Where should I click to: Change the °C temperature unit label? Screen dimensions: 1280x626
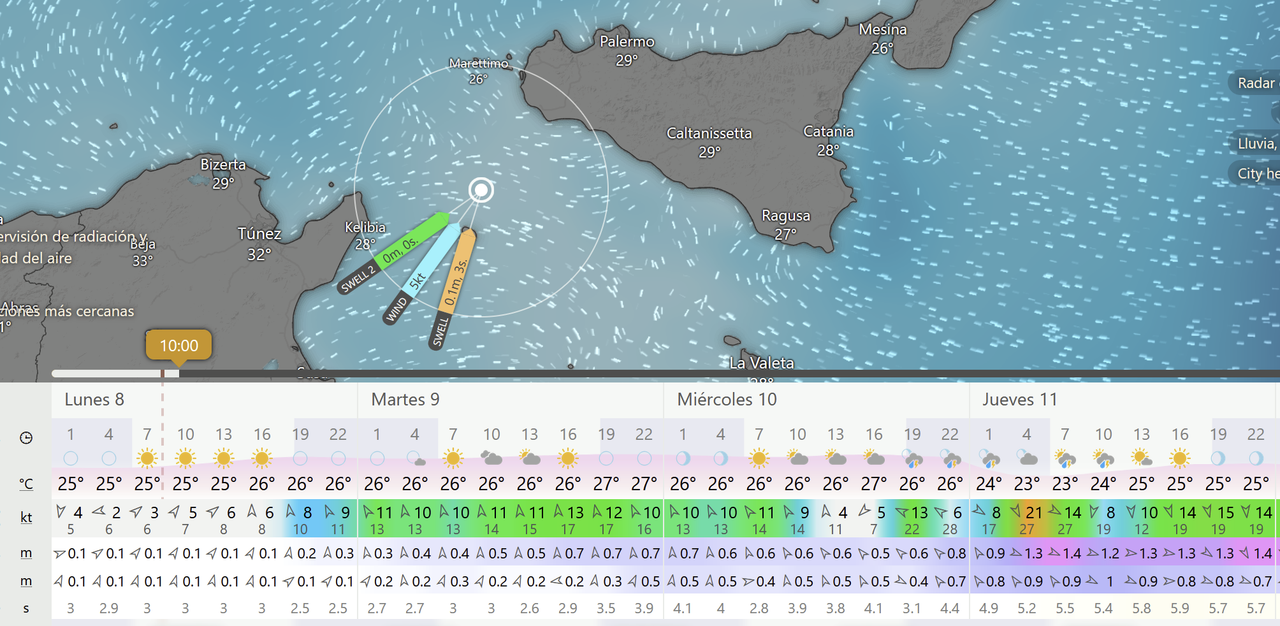click(26, 483)
